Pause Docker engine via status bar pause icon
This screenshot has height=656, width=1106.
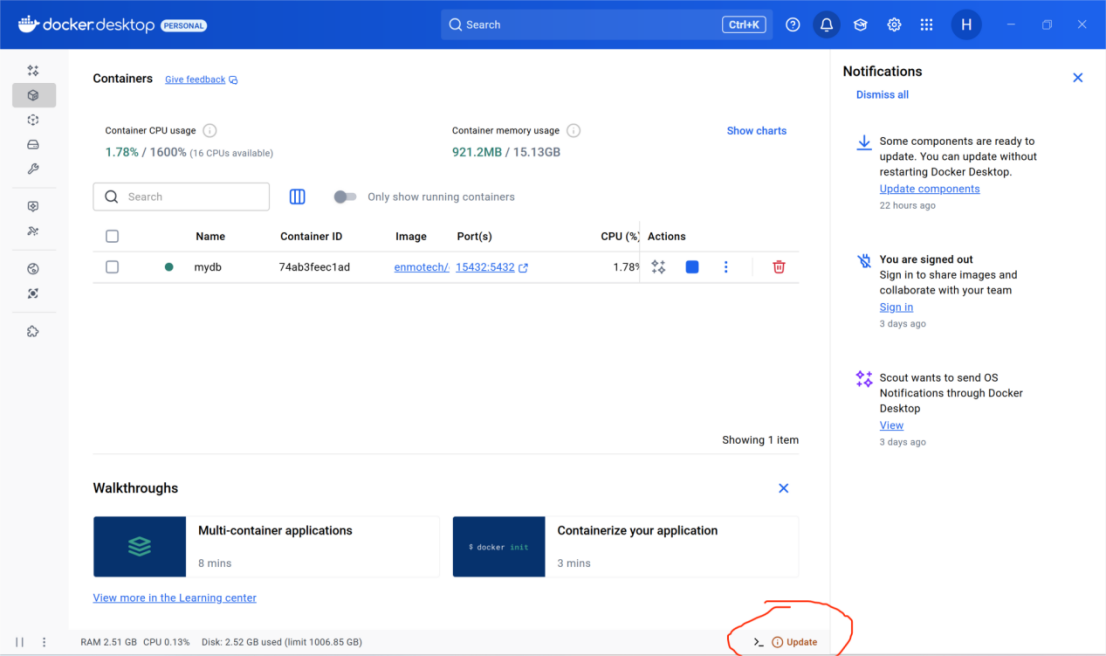click(20, 642)
